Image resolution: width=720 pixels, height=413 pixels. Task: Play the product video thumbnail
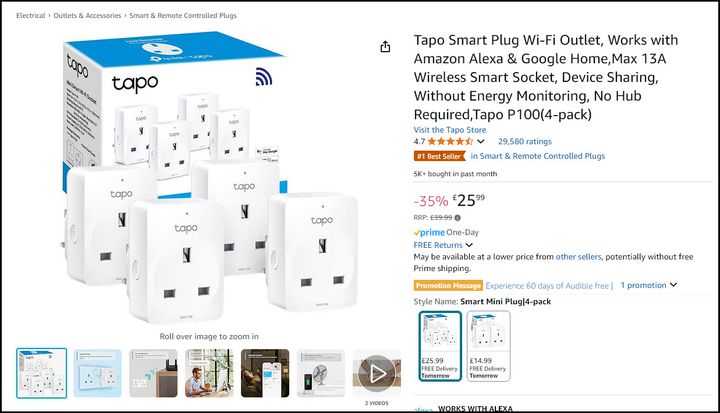pyautogui.click(x=377, y=373)
